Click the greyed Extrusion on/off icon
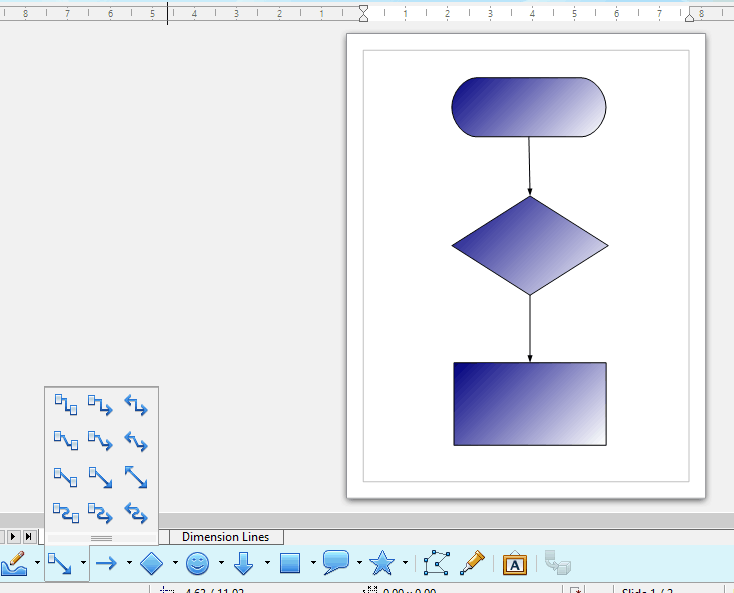The height and width of the screenshot is (593, 734). point(558,563)
